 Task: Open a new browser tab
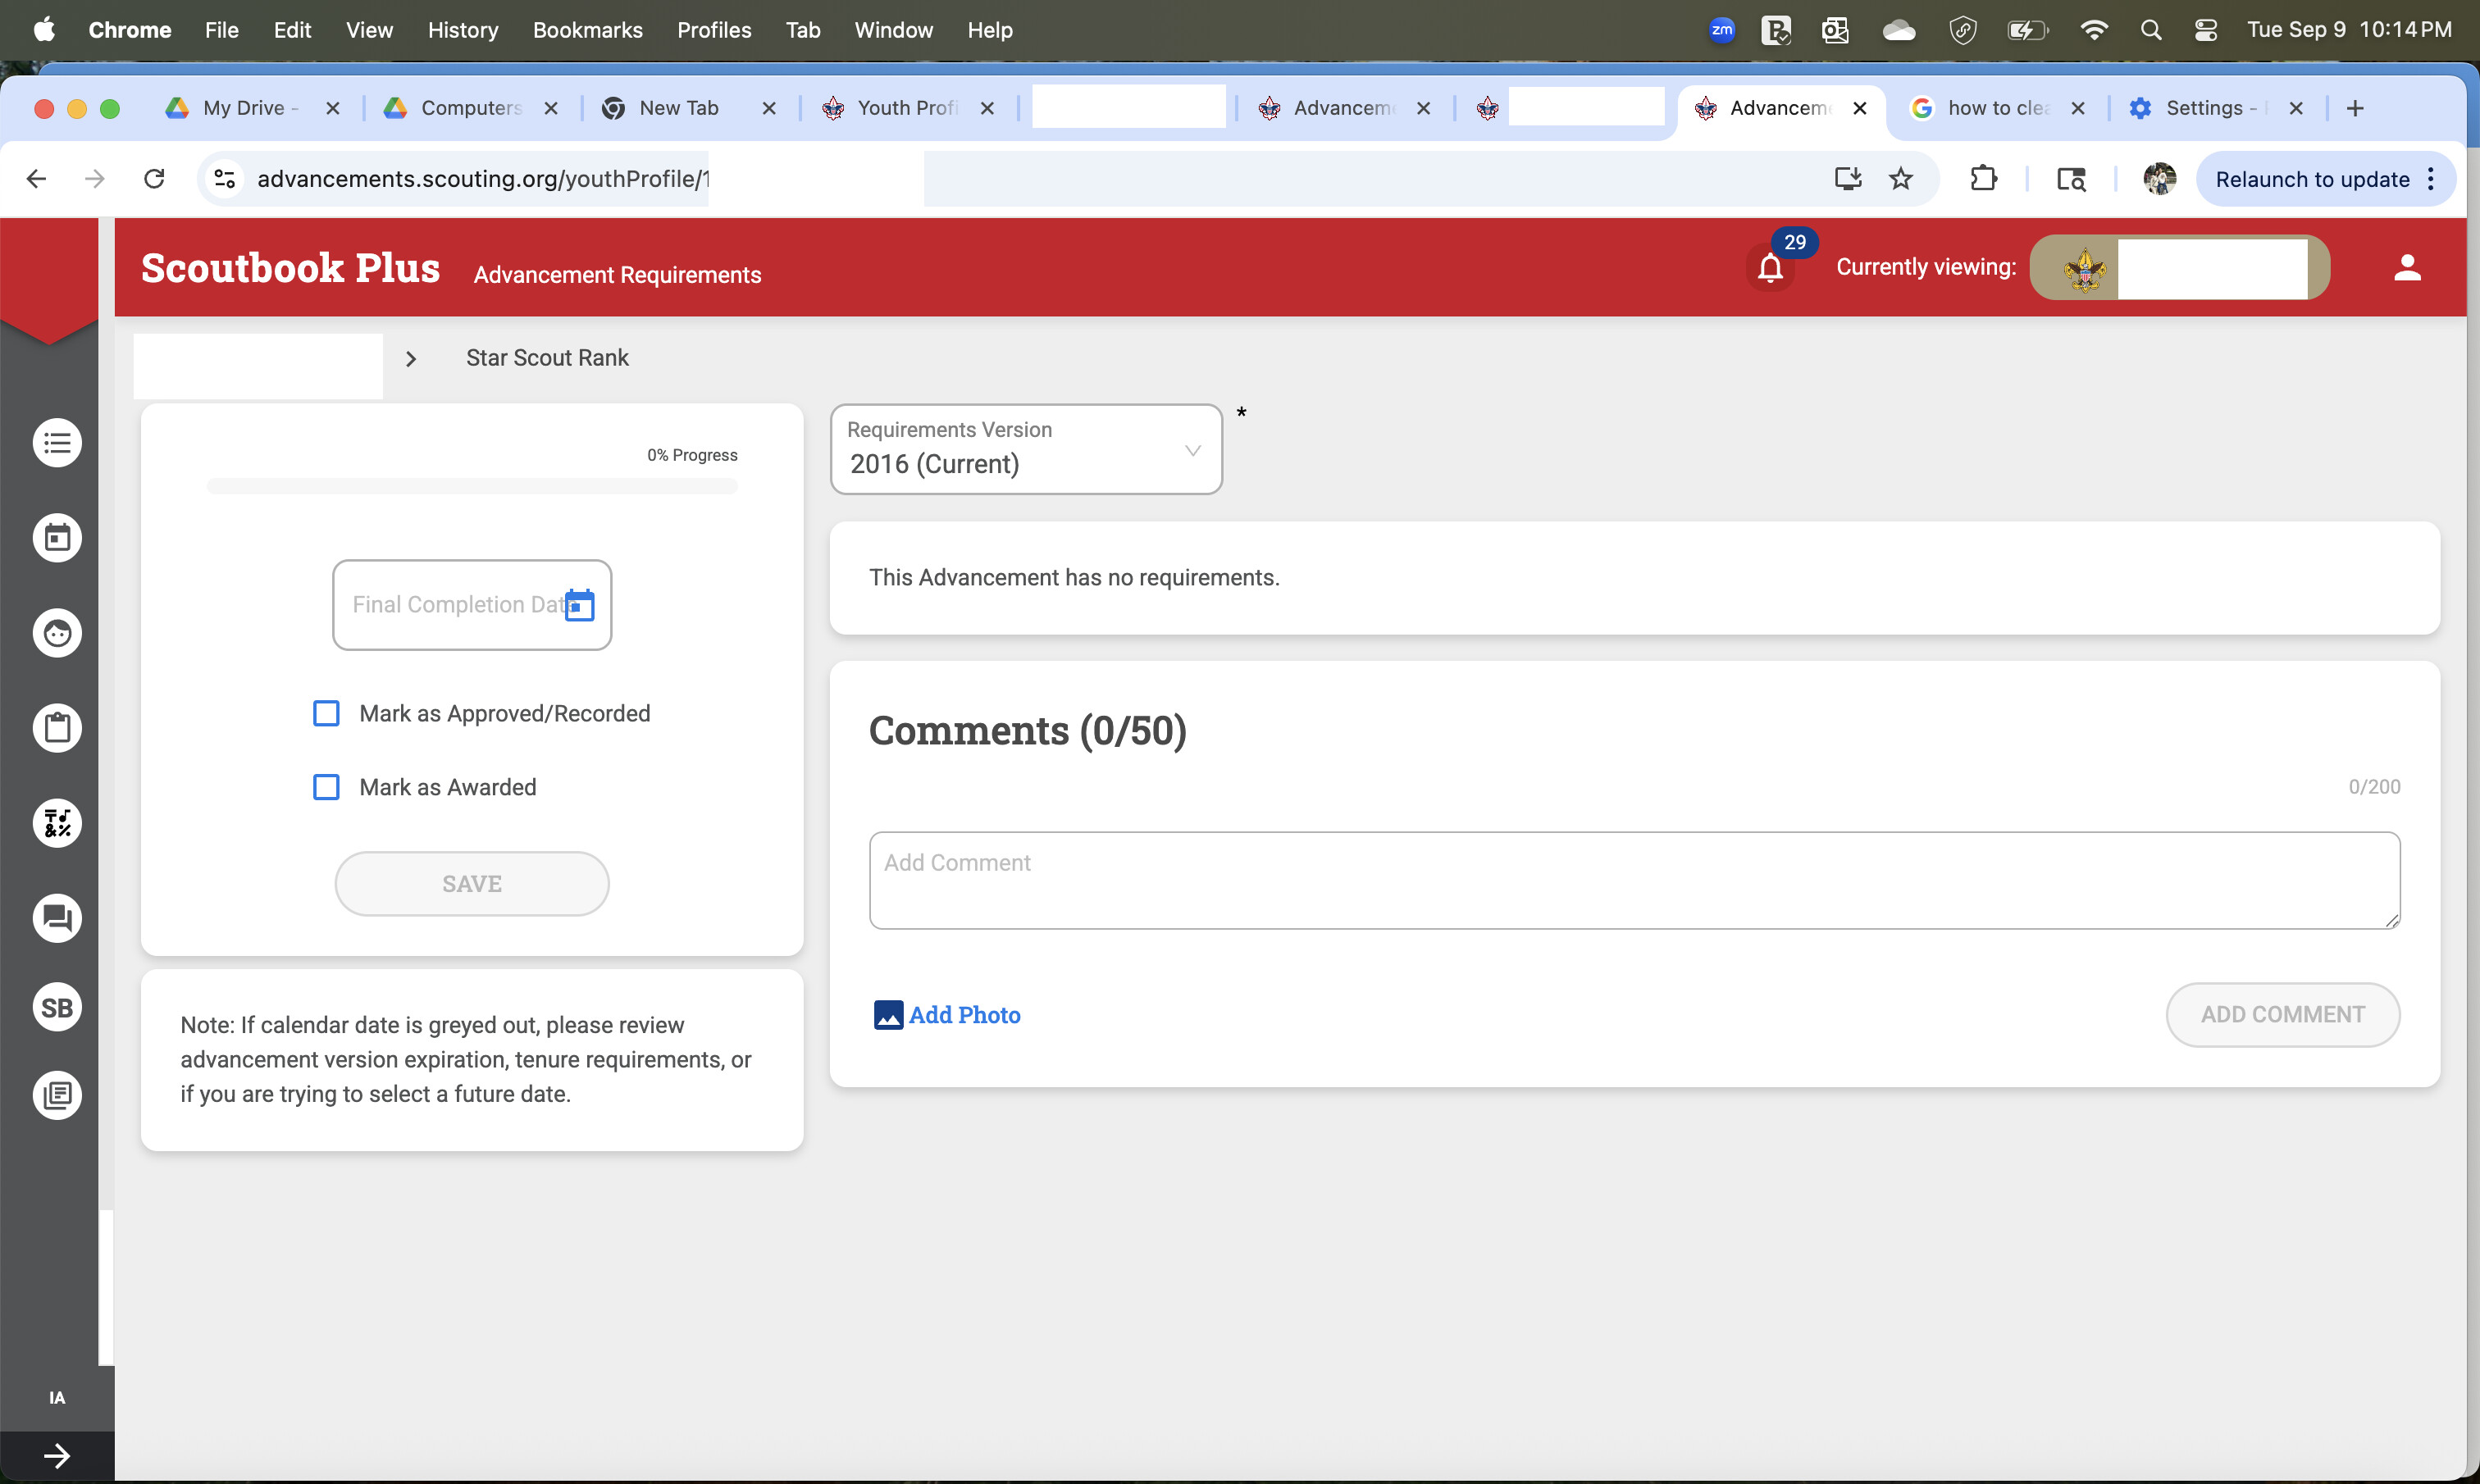[x=2355, y=108]
